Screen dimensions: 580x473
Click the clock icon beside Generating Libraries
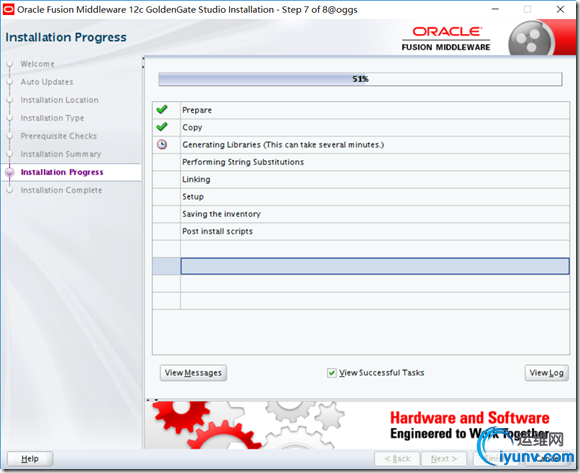click(162, 144)
